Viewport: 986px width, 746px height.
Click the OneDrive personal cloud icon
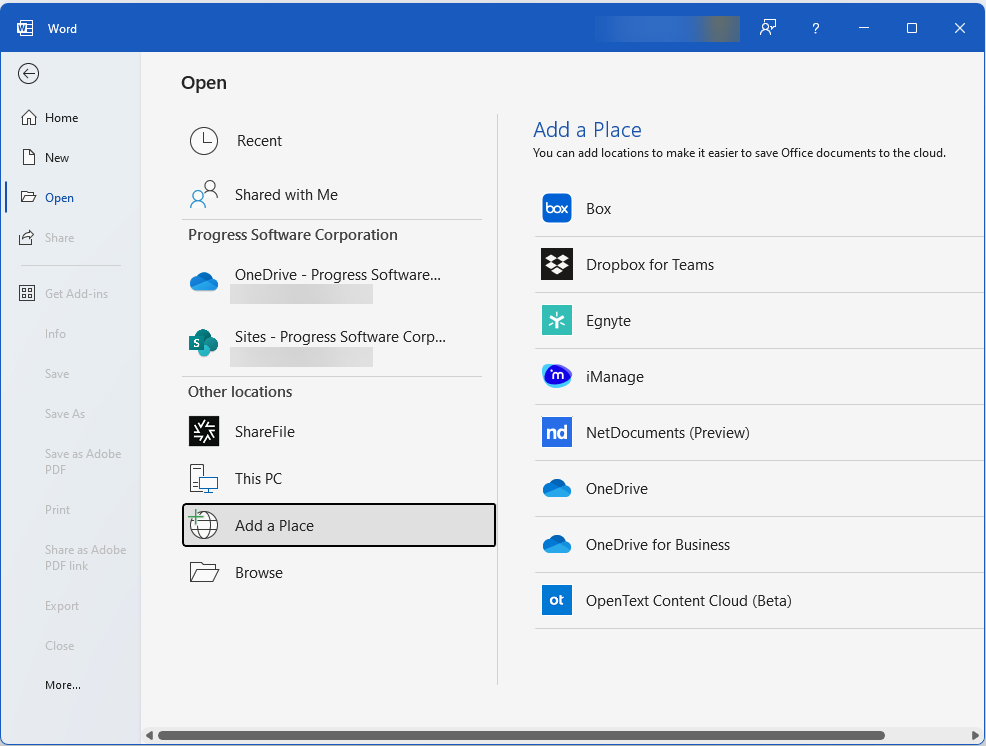click(557, 488)
